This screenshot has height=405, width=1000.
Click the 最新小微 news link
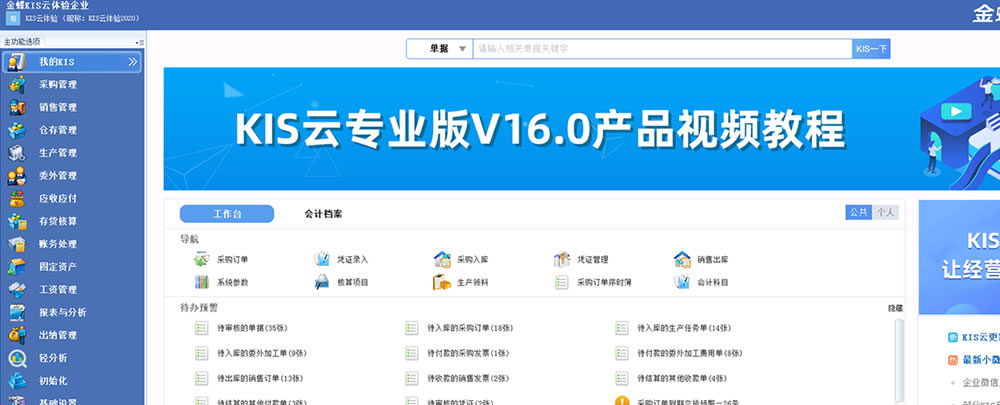tap(981, 360)
